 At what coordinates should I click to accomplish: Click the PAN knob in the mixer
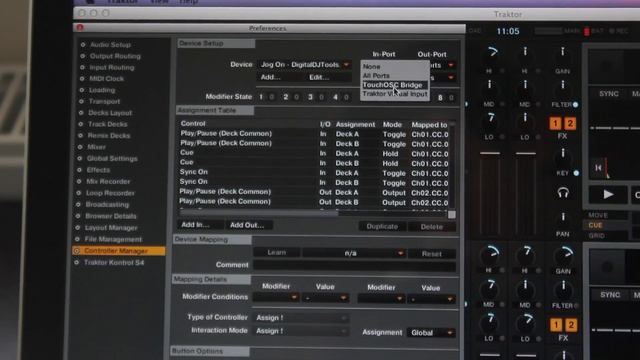tap(563, 218)
